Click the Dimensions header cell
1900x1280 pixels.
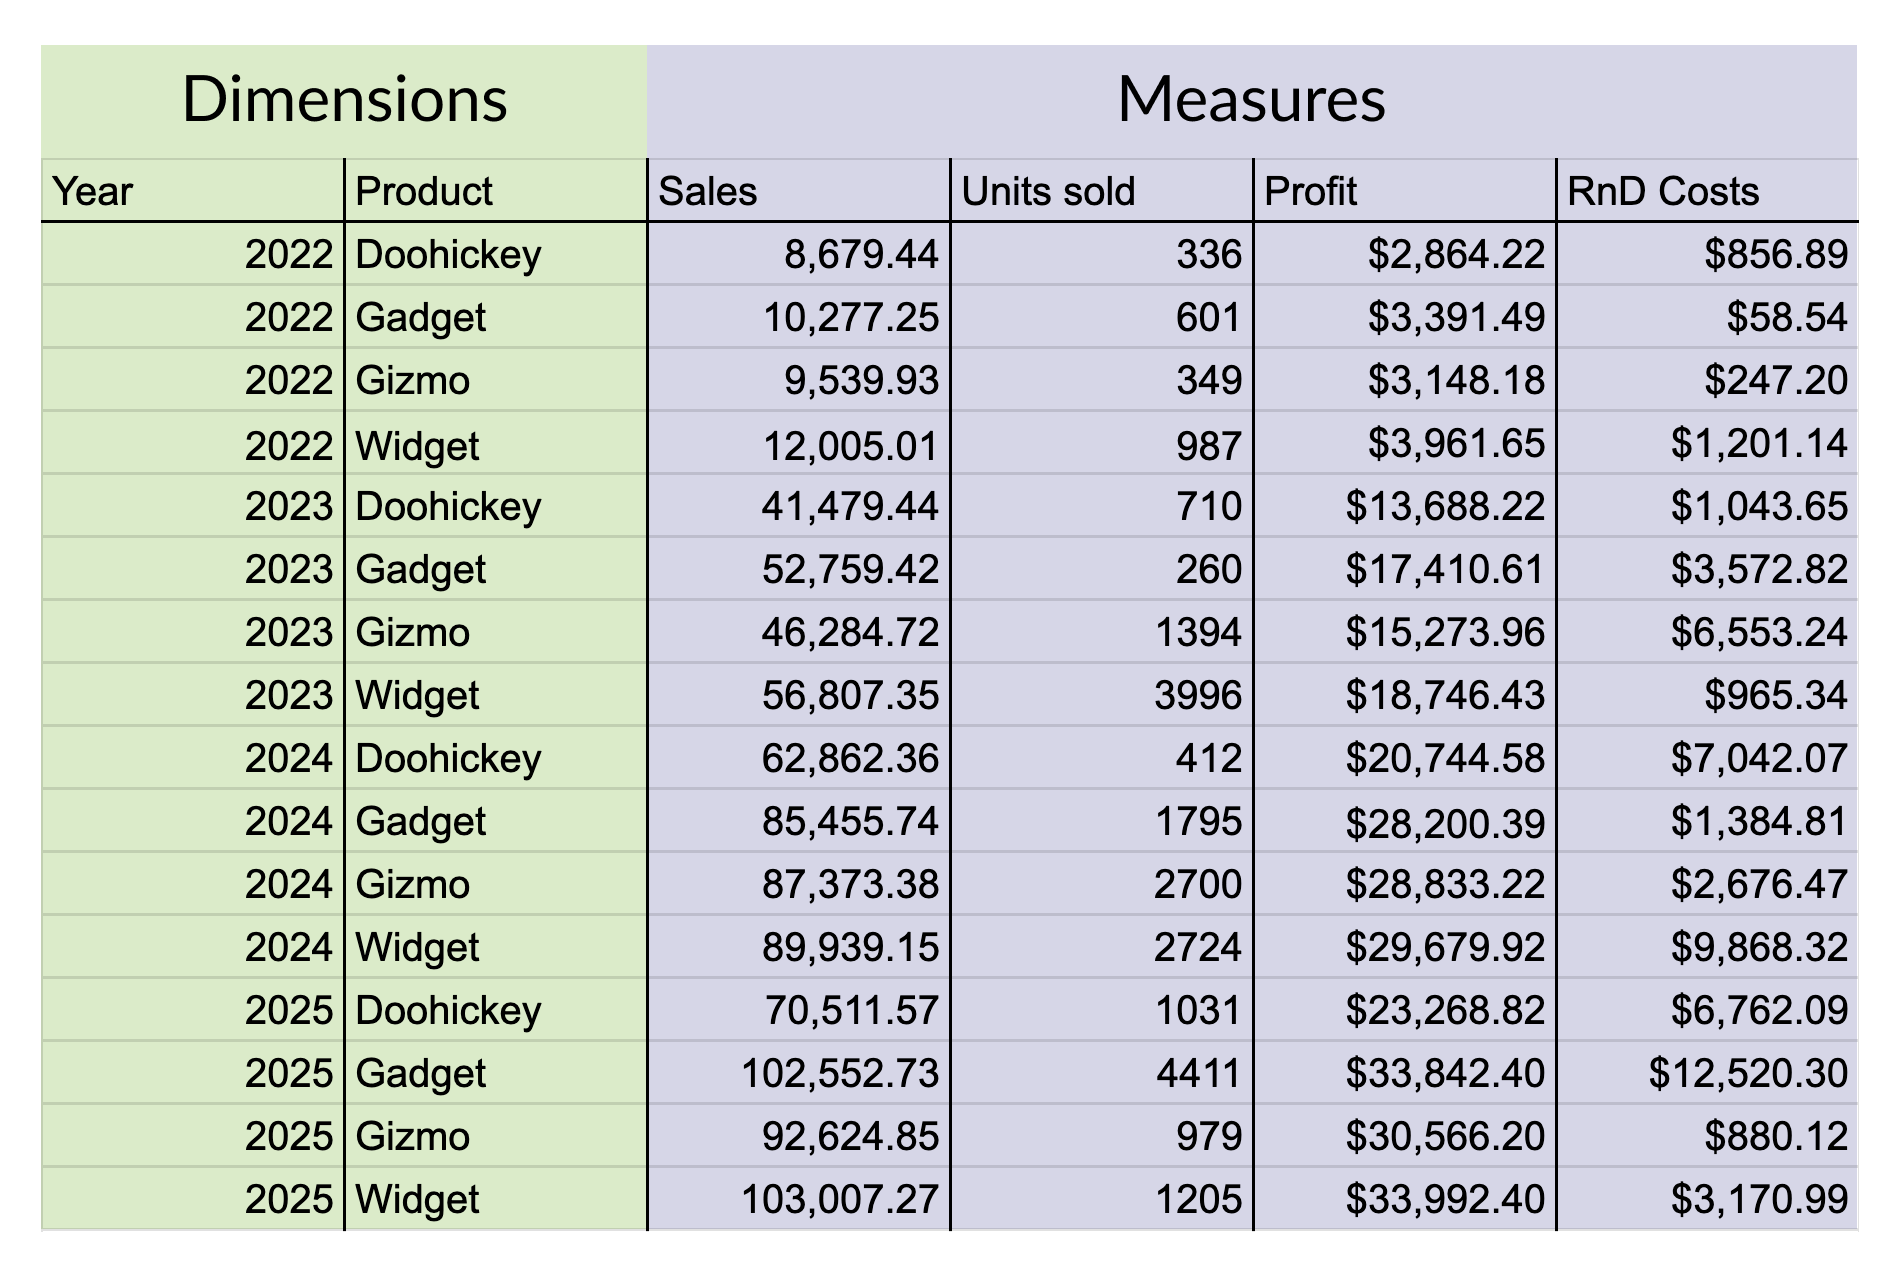click(x=344, y=100)
